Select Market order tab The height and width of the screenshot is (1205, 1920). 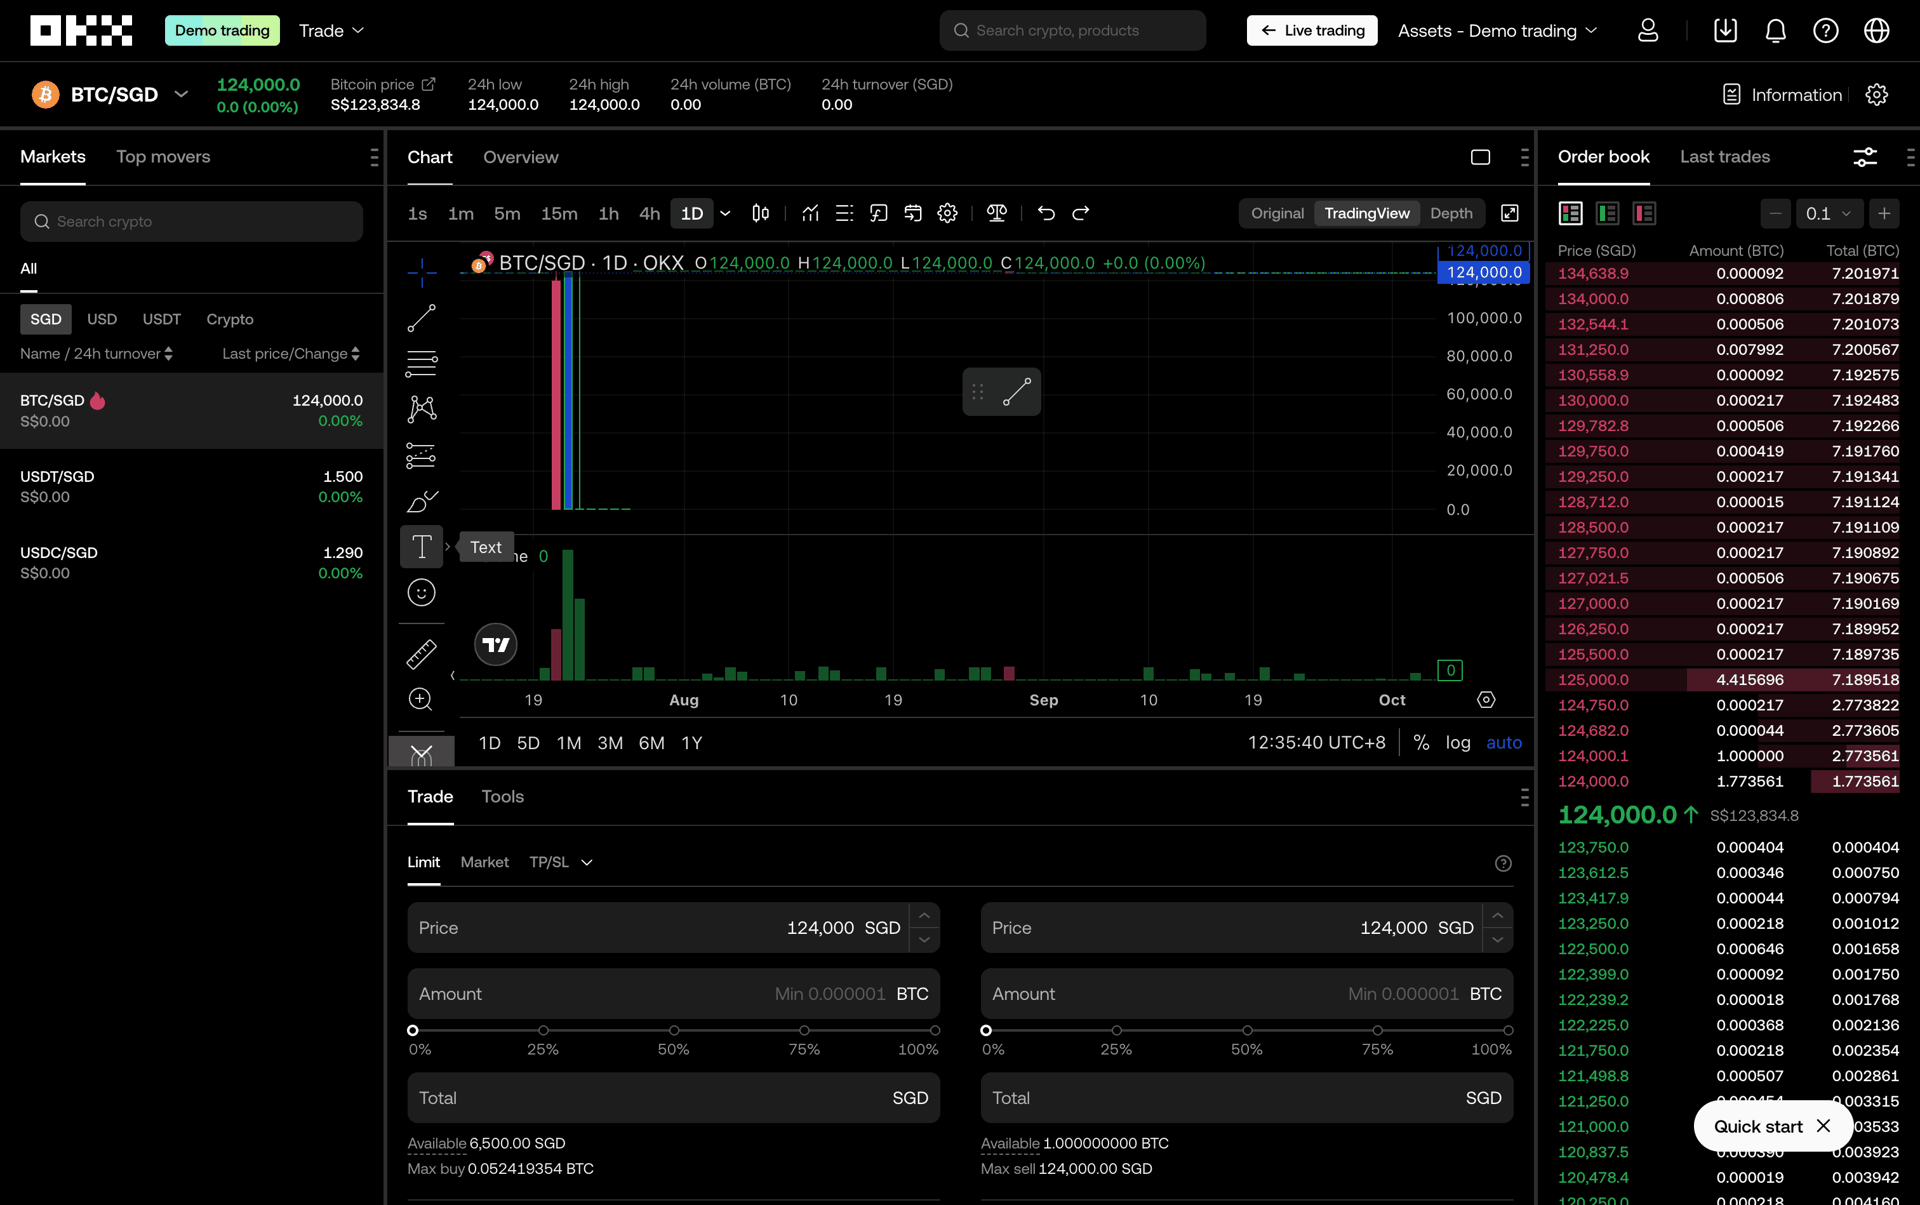[484, 862]
